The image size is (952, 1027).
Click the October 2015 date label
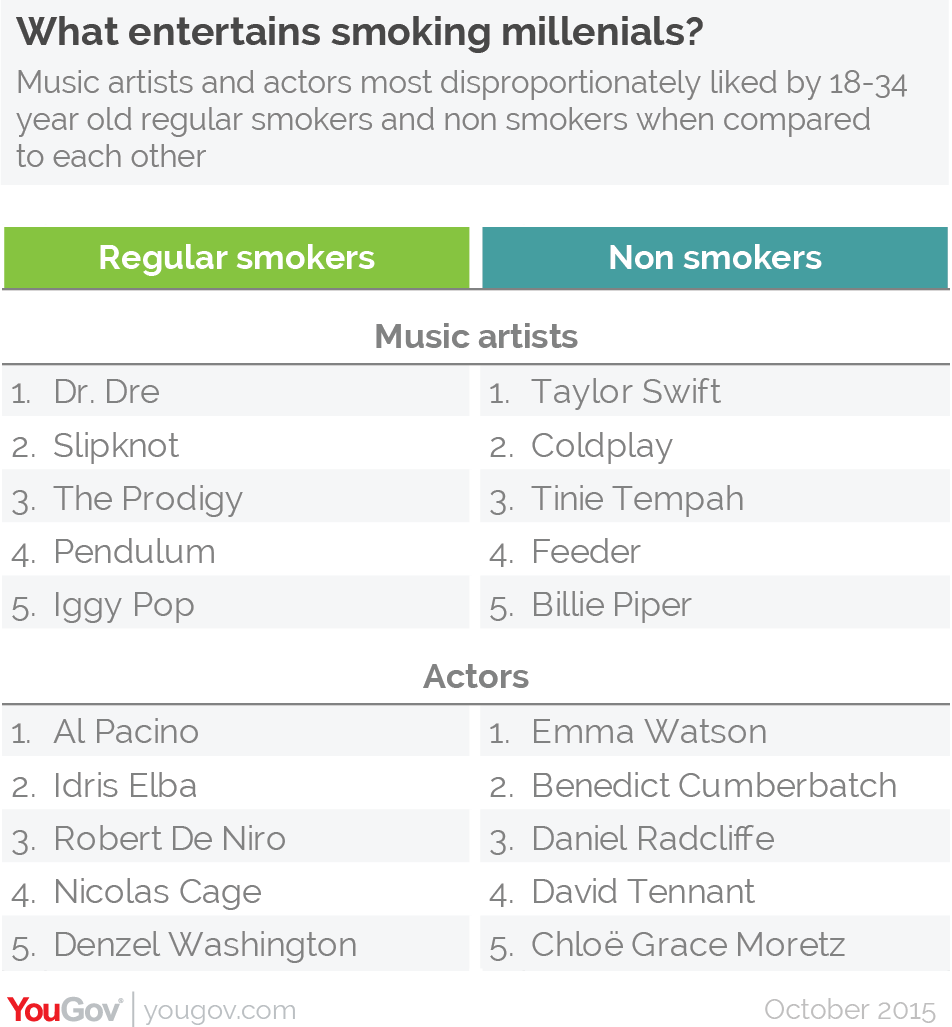click(850, 1009)
